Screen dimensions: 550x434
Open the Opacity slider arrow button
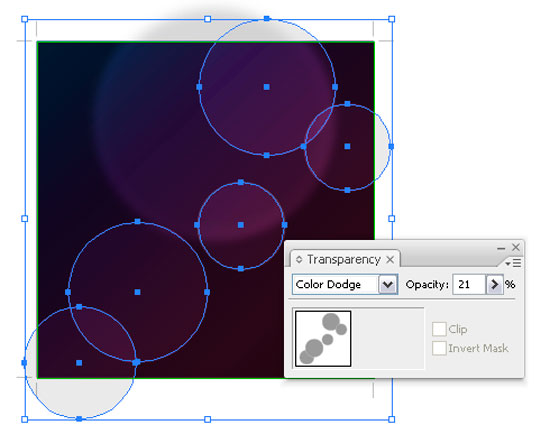point(494,284)
